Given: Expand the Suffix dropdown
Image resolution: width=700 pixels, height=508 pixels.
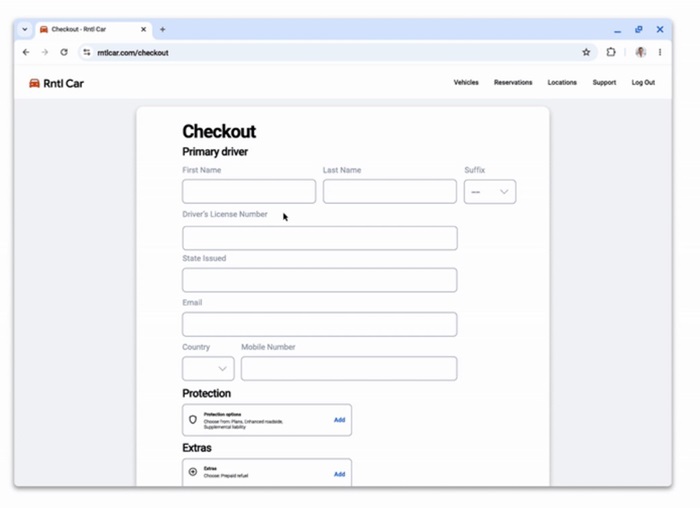Looking at the screenshot, I should coord(490,192).
